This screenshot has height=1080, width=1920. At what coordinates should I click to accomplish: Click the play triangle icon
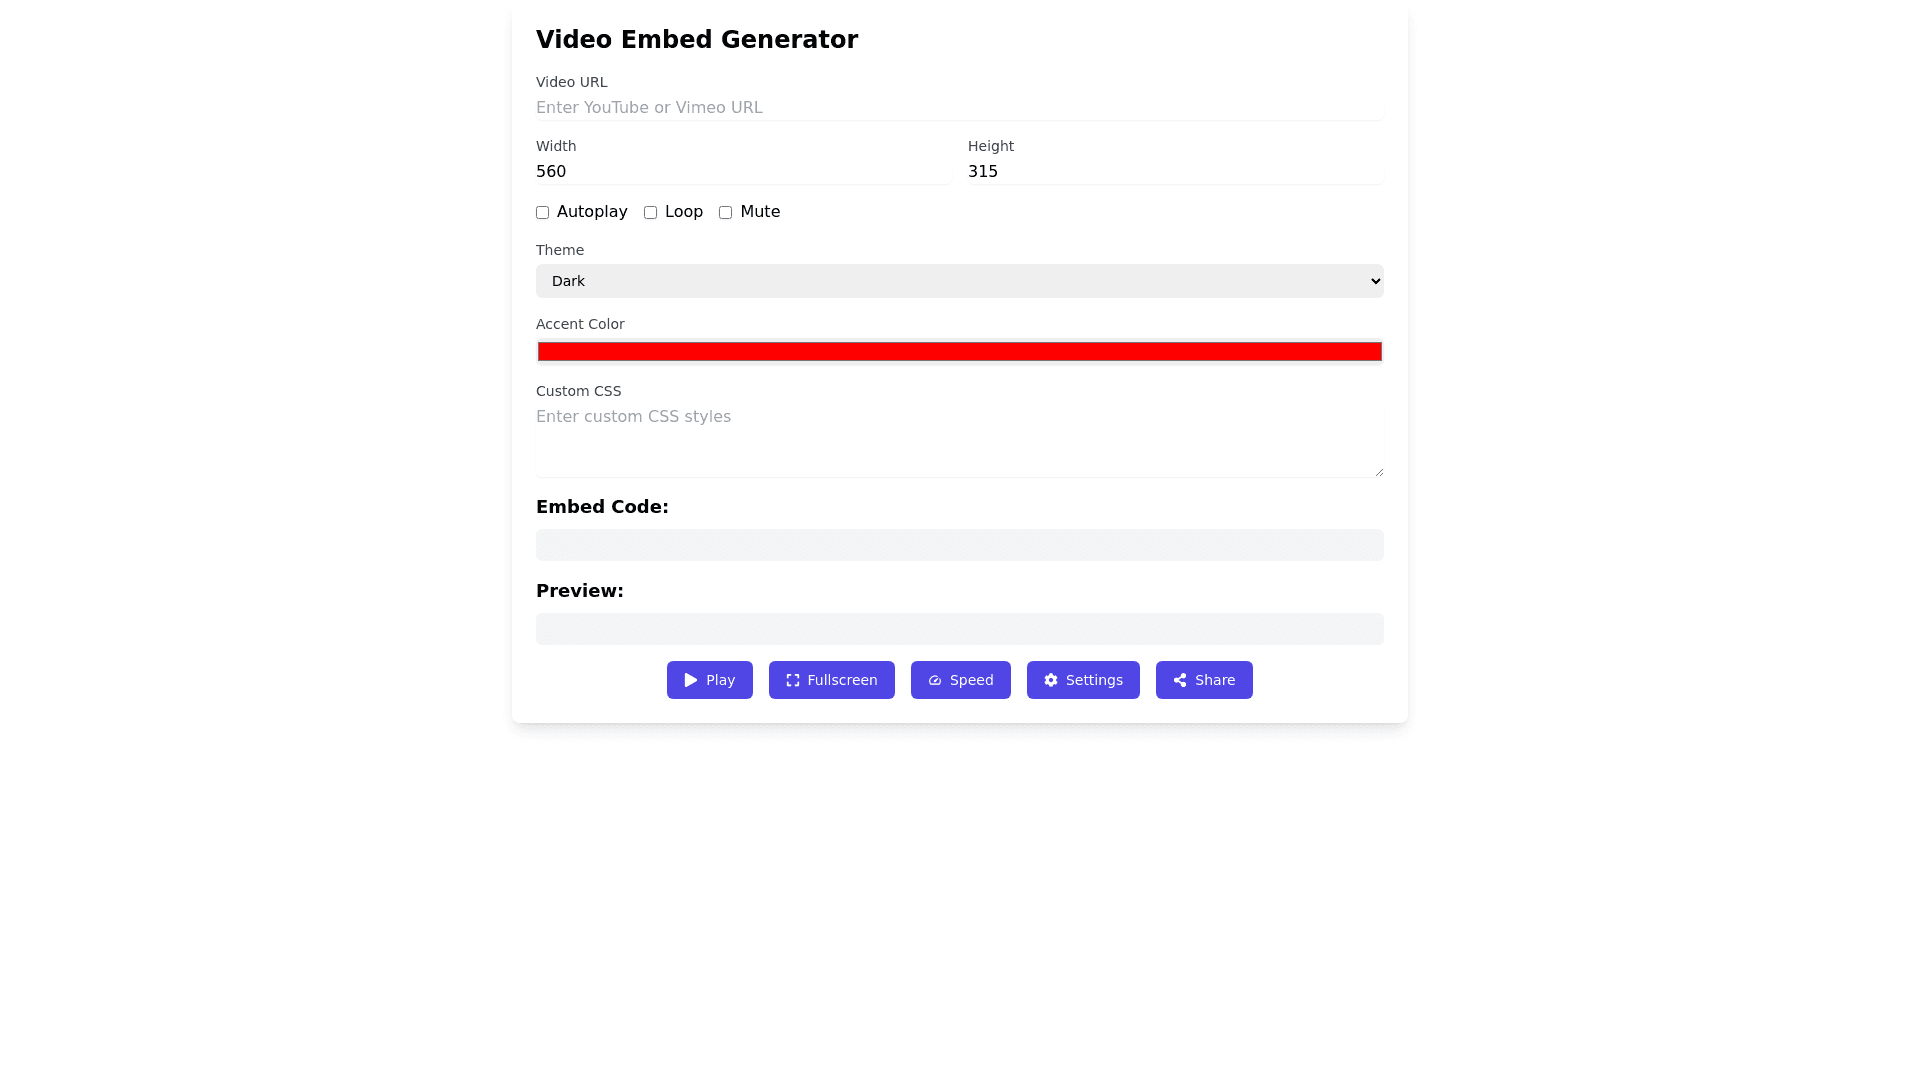(x=691, y=680)
